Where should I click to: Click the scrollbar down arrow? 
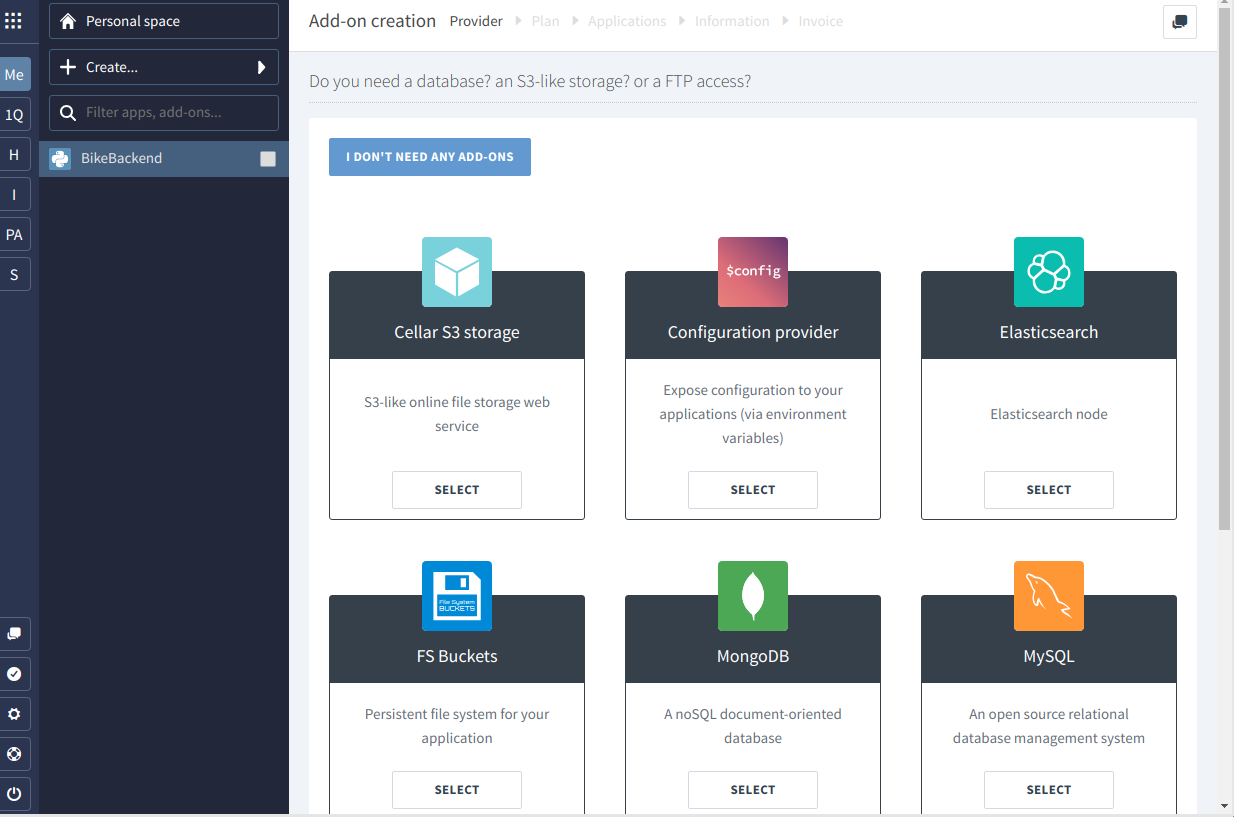1225,806
